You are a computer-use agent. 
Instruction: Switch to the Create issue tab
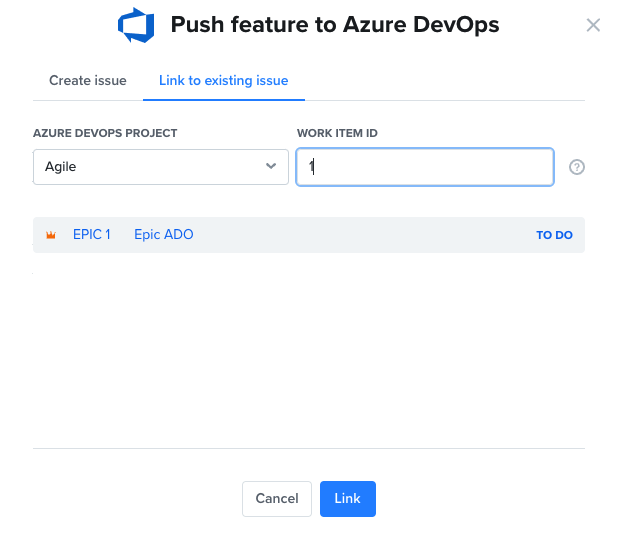[88, 80]
